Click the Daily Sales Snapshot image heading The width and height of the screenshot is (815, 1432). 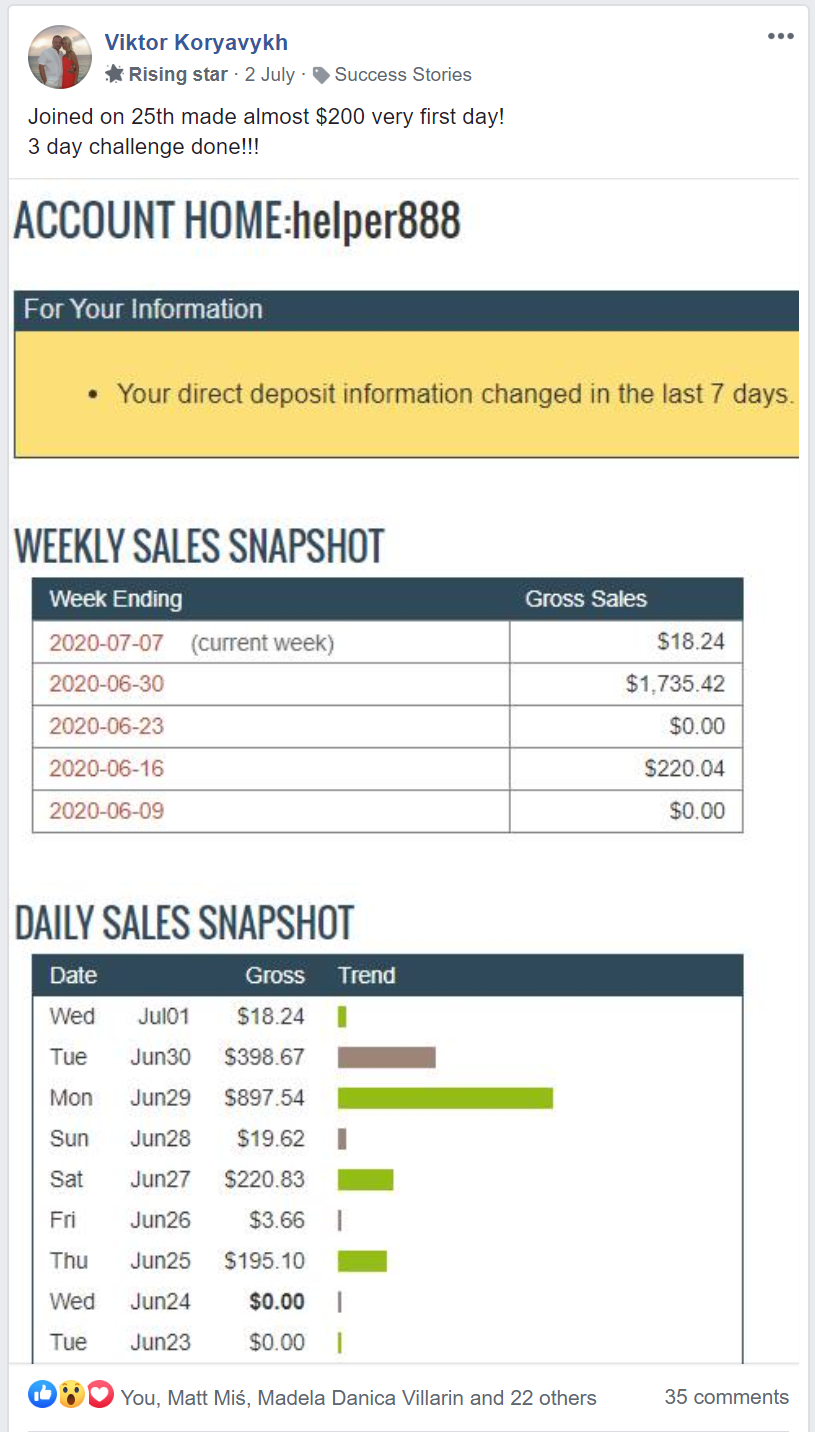pos(184,923)
